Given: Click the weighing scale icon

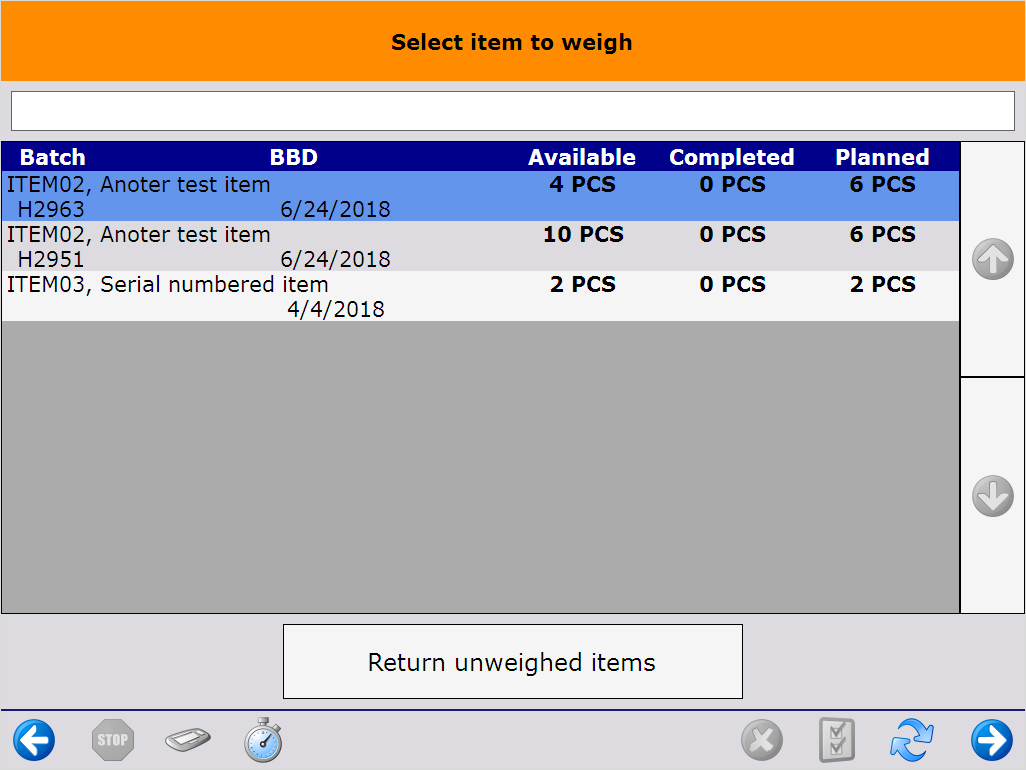Looking at the screenshot, I should [x=188, y=741].
